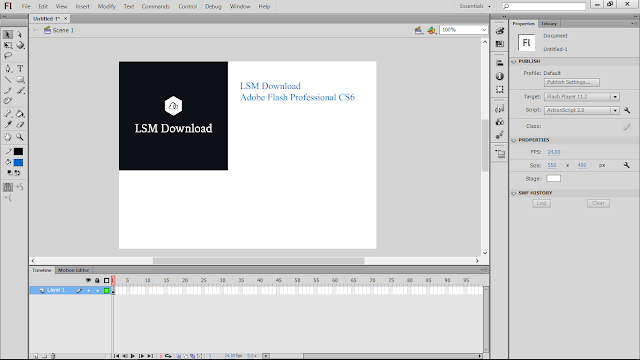Reset colors to black and white

click(10, 173)
